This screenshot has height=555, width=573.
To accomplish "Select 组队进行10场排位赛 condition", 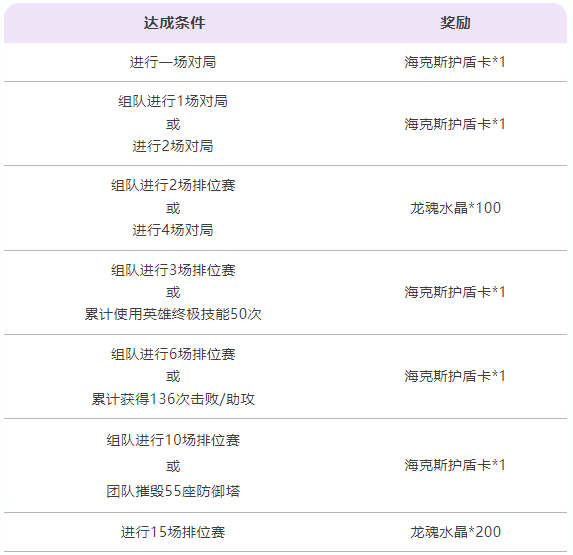I will [x=173, y=440].
